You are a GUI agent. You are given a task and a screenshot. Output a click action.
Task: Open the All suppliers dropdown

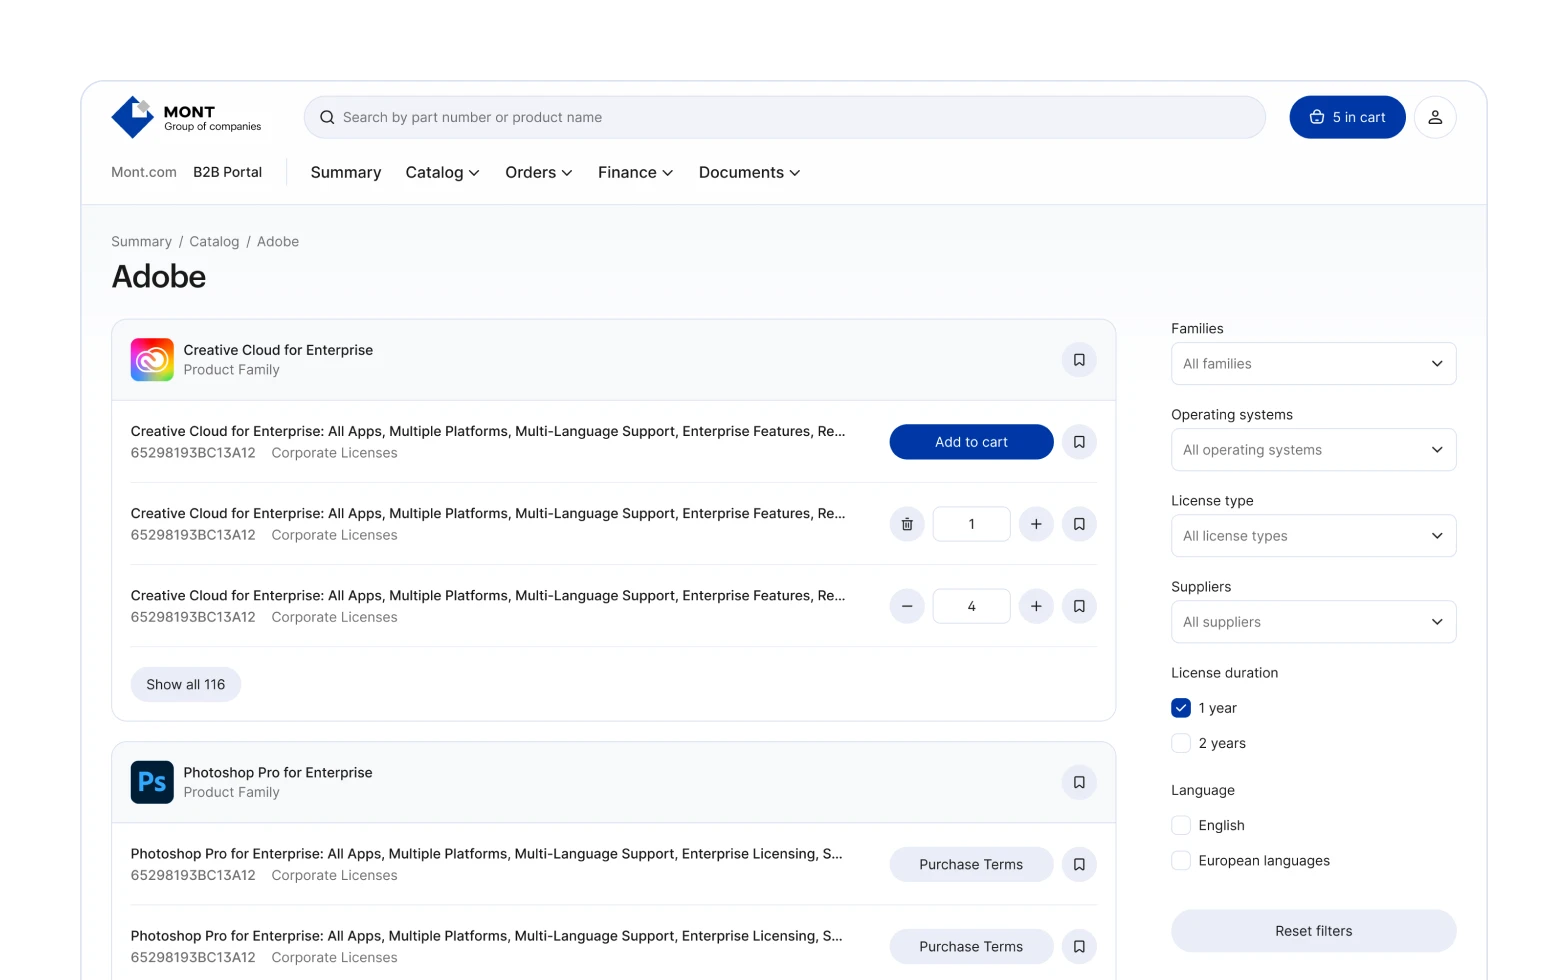click(x=1313, y=622)
